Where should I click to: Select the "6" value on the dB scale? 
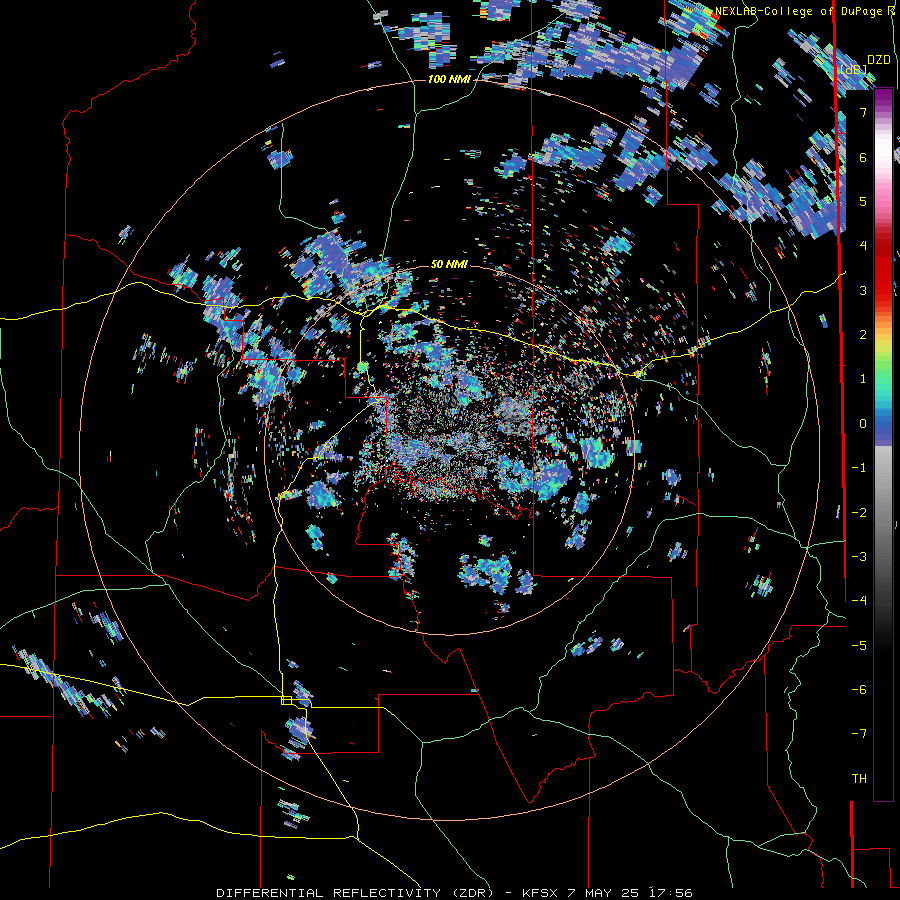point(863,157)
